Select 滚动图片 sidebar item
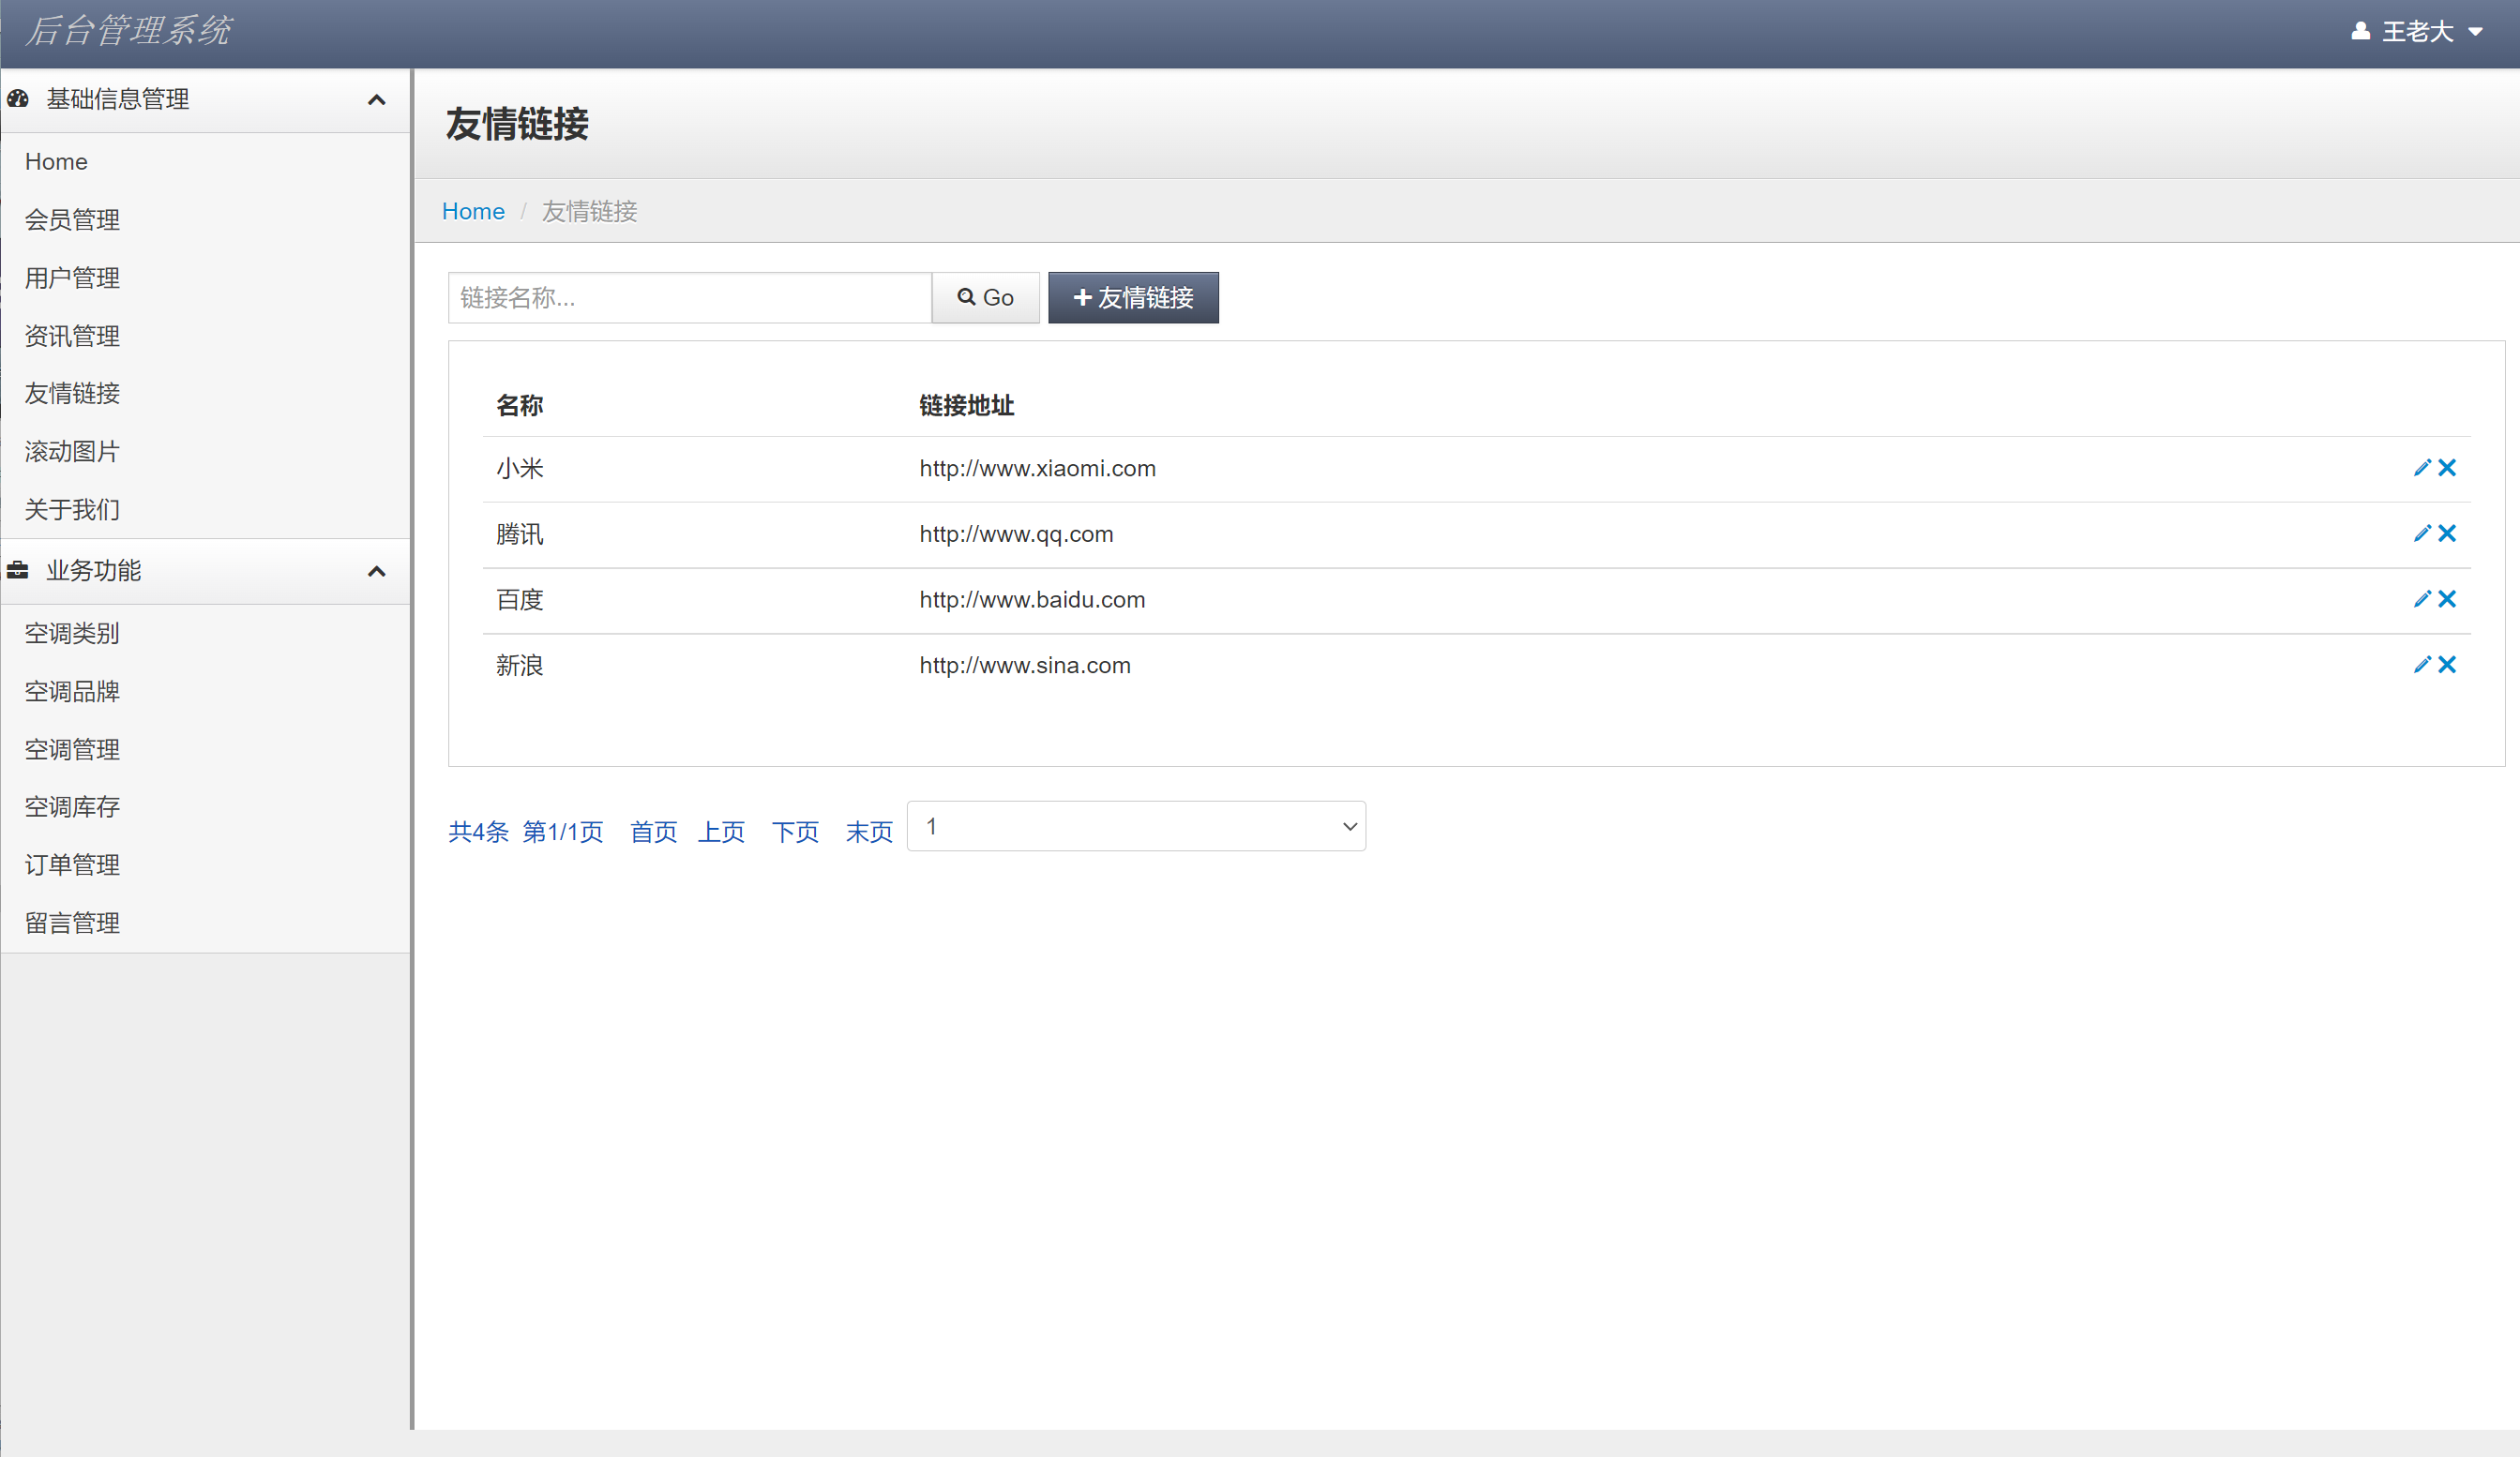Image resolution: width=2520 pixels, height=1457 pixels. click(72, 452)
